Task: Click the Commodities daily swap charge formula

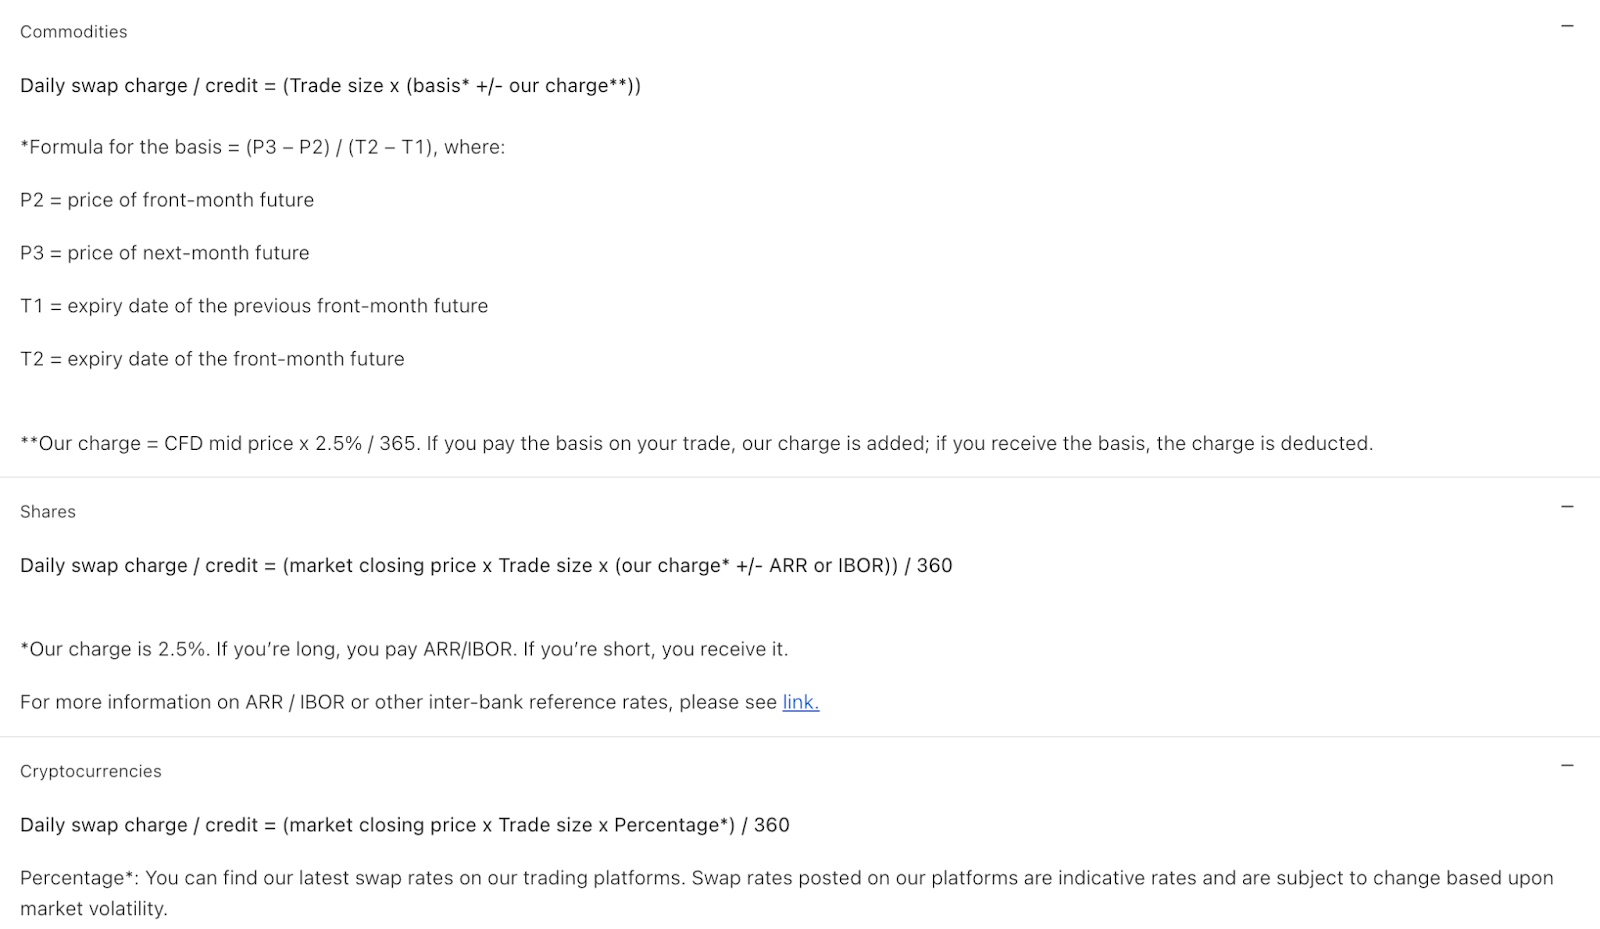Action: [331, 86]
